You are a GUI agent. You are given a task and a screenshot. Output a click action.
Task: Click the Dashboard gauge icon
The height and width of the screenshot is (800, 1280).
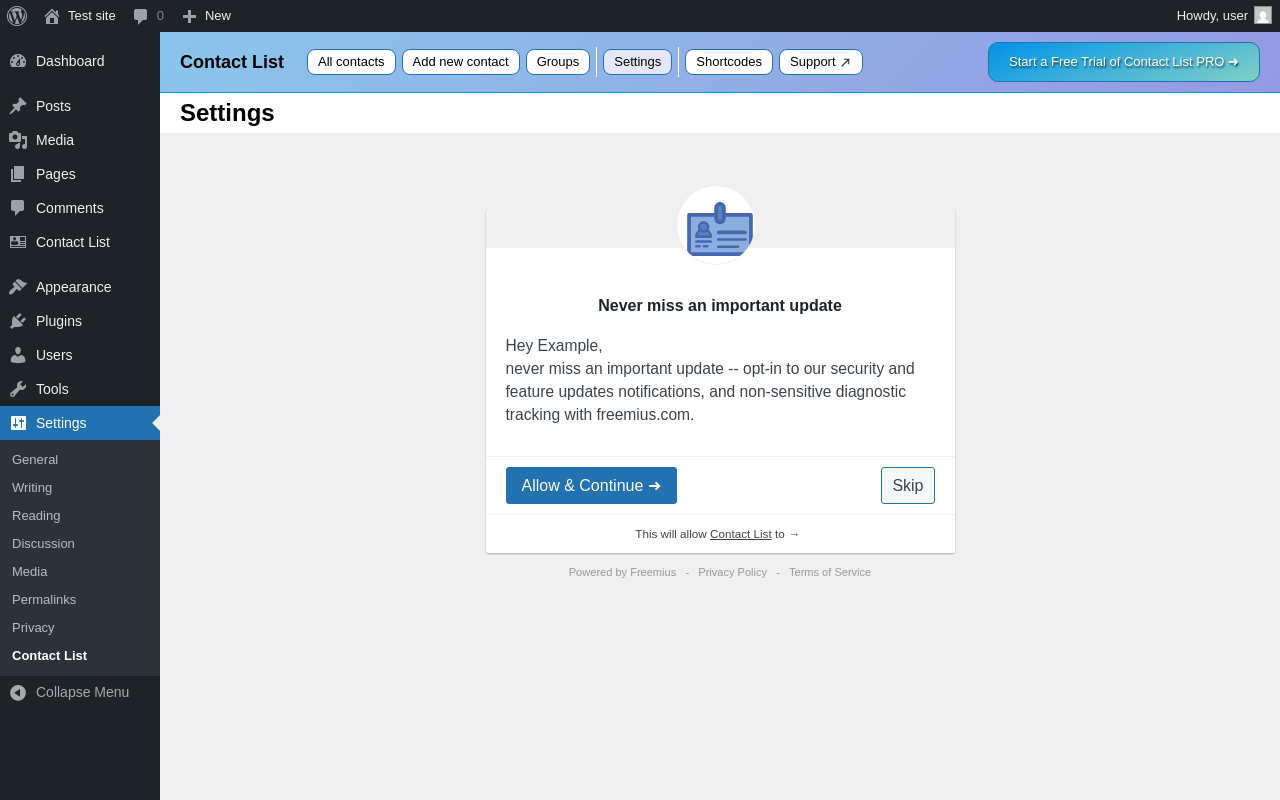[18, 61]
